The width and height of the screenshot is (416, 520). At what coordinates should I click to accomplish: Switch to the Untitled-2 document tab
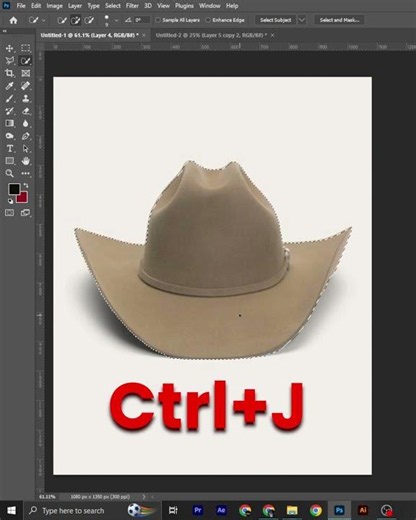tap(211, 35)
